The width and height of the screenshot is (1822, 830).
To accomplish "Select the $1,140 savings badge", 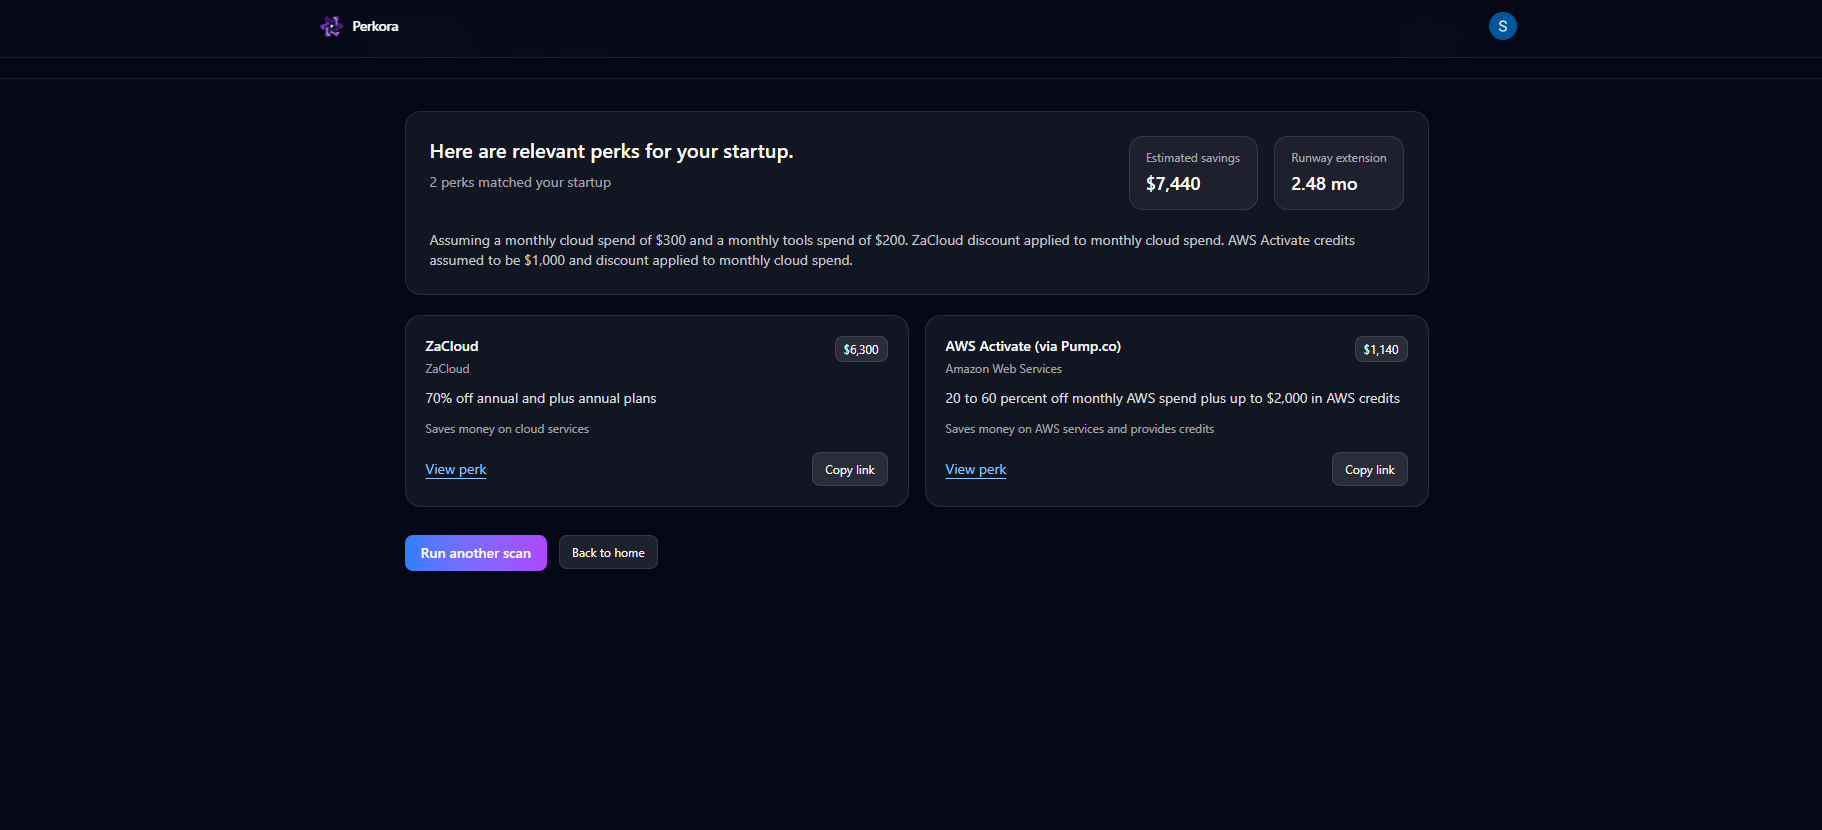I will pyautogui.click(x=1381, y=349).
